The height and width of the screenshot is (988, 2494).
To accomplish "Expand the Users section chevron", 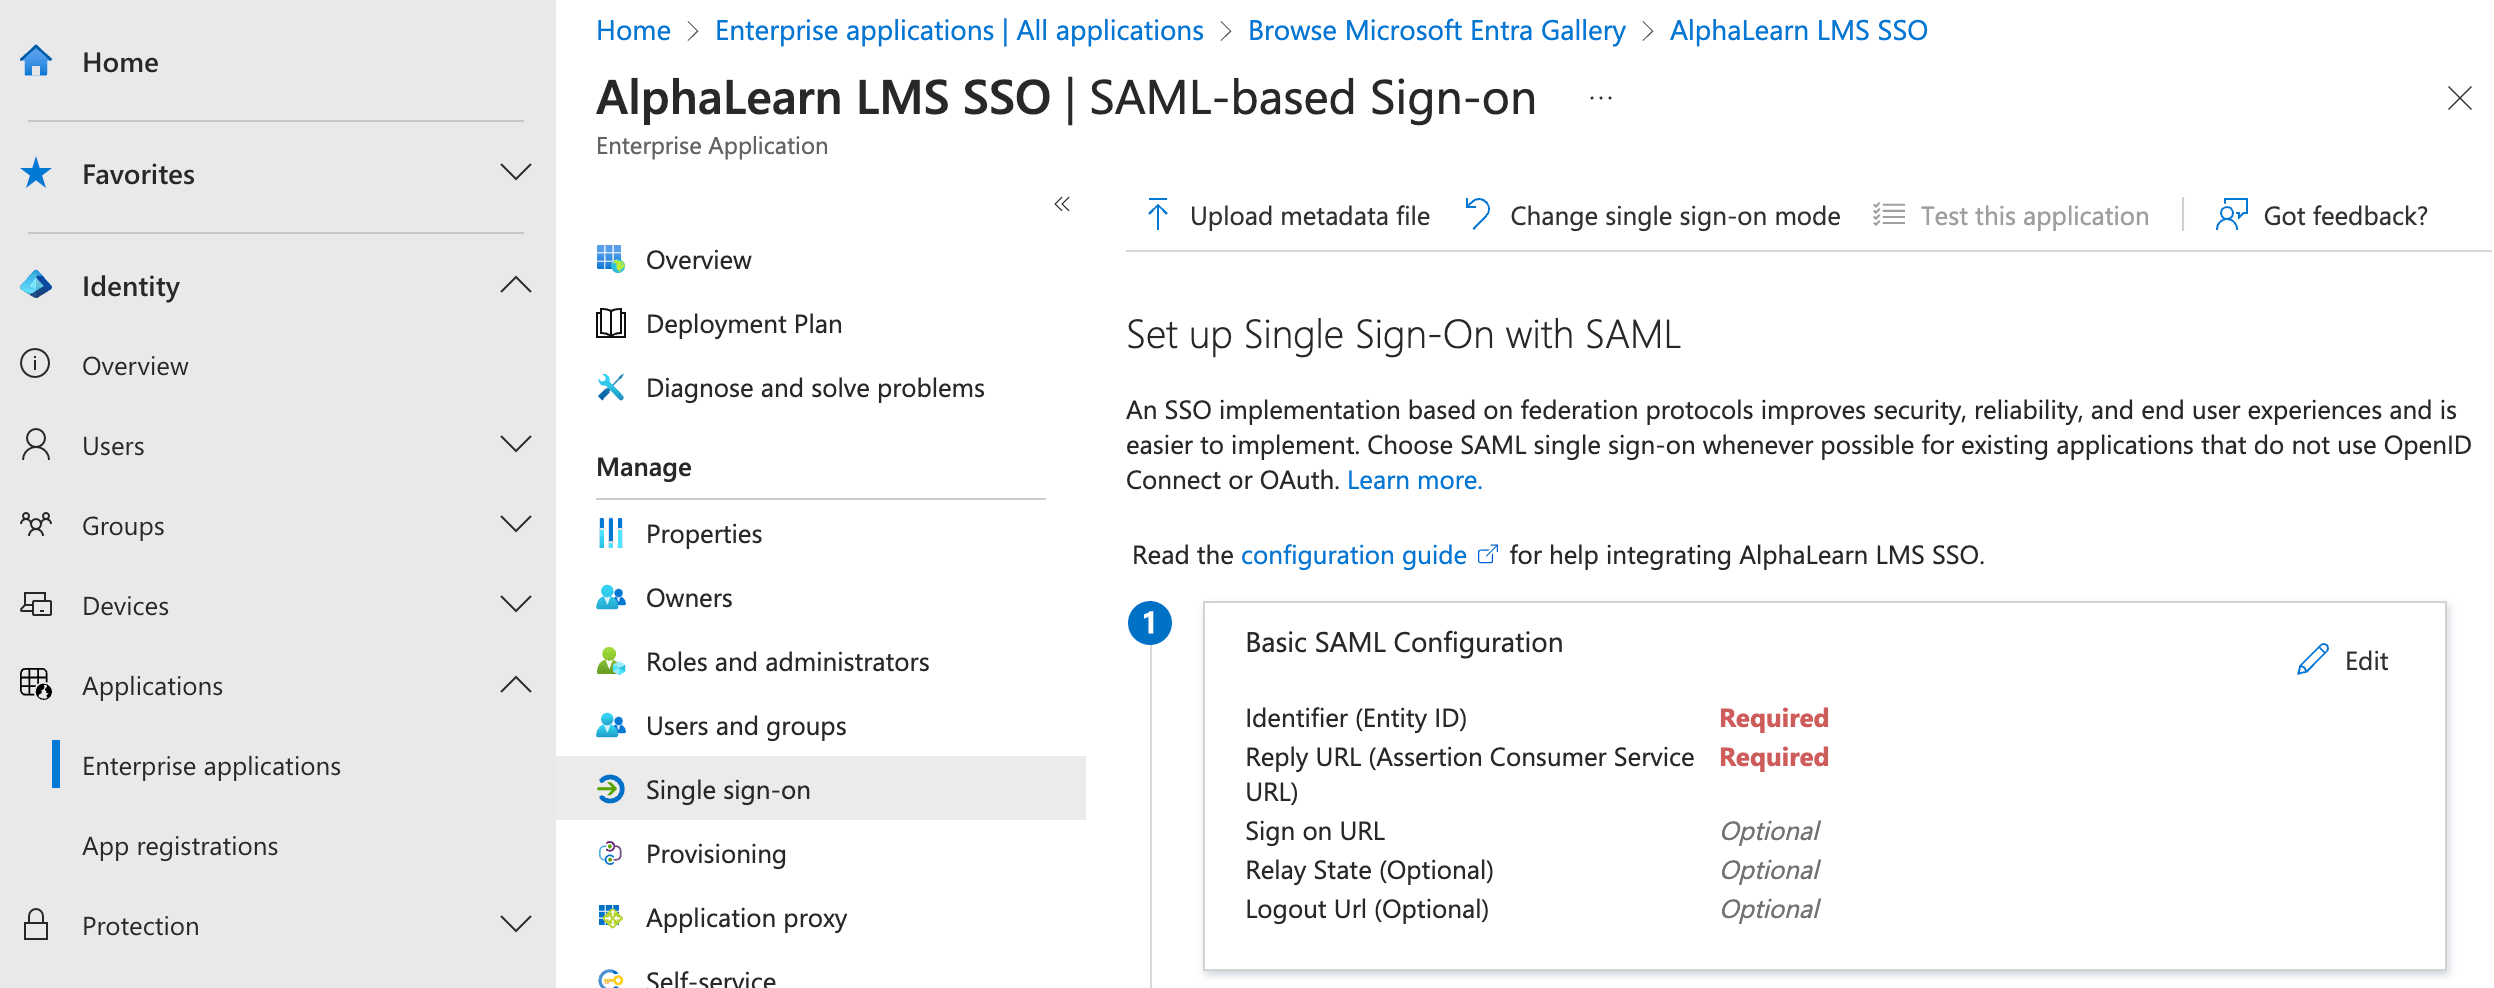I will (515, 445).
